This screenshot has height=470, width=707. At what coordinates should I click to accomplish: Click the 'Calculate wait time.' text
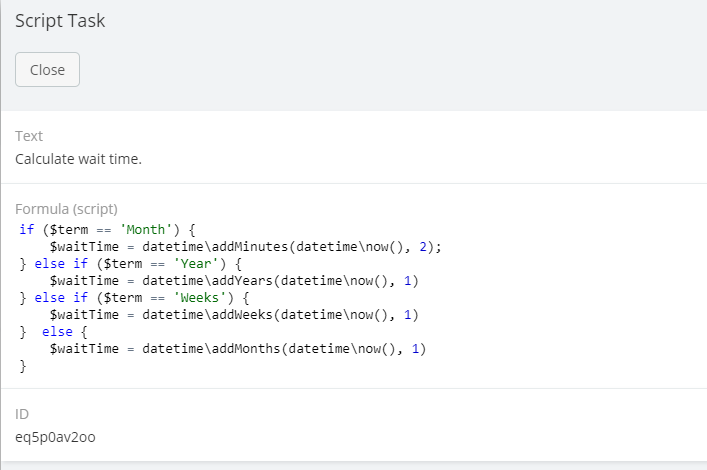coord(78,158)
